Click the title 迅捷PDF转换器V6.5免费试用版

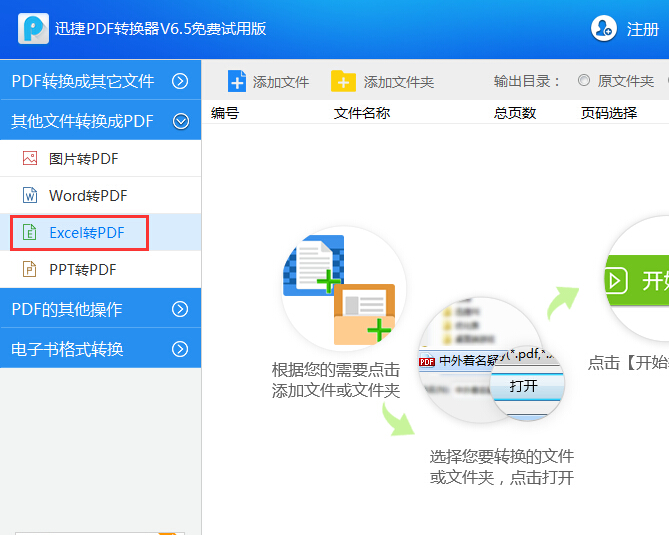(161, 29)
